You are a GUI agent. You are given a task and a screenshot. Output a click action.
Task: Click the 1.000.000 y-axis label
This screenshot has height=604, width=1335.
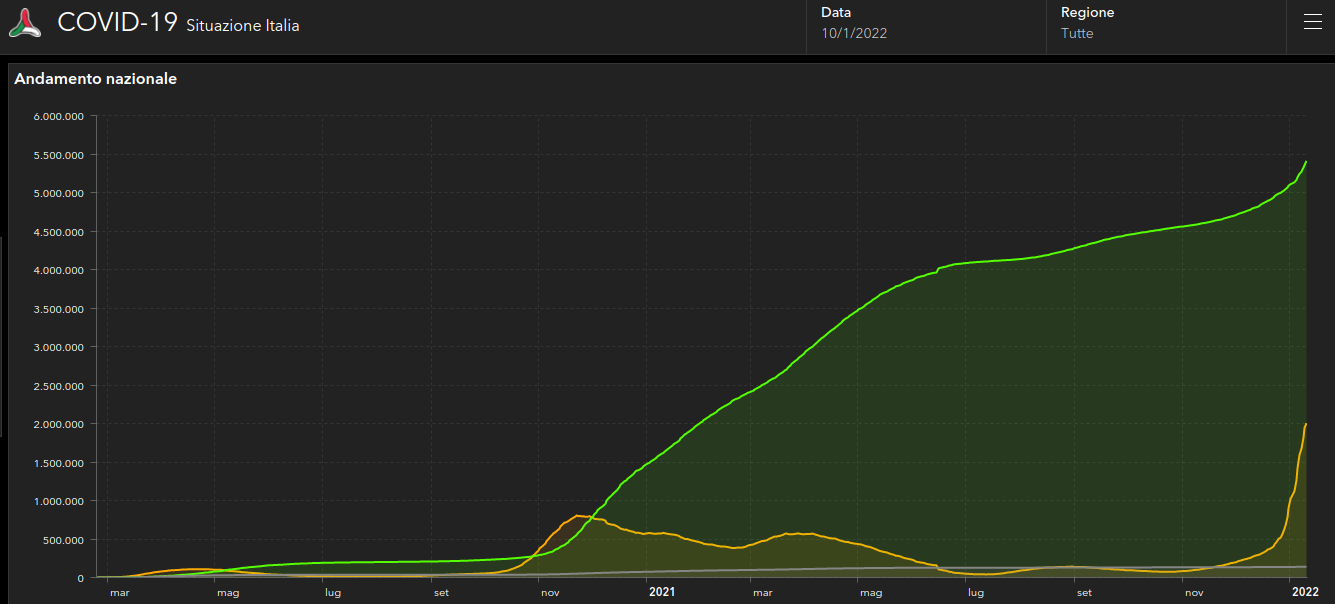pyautogui.click(x=58, y=501)
